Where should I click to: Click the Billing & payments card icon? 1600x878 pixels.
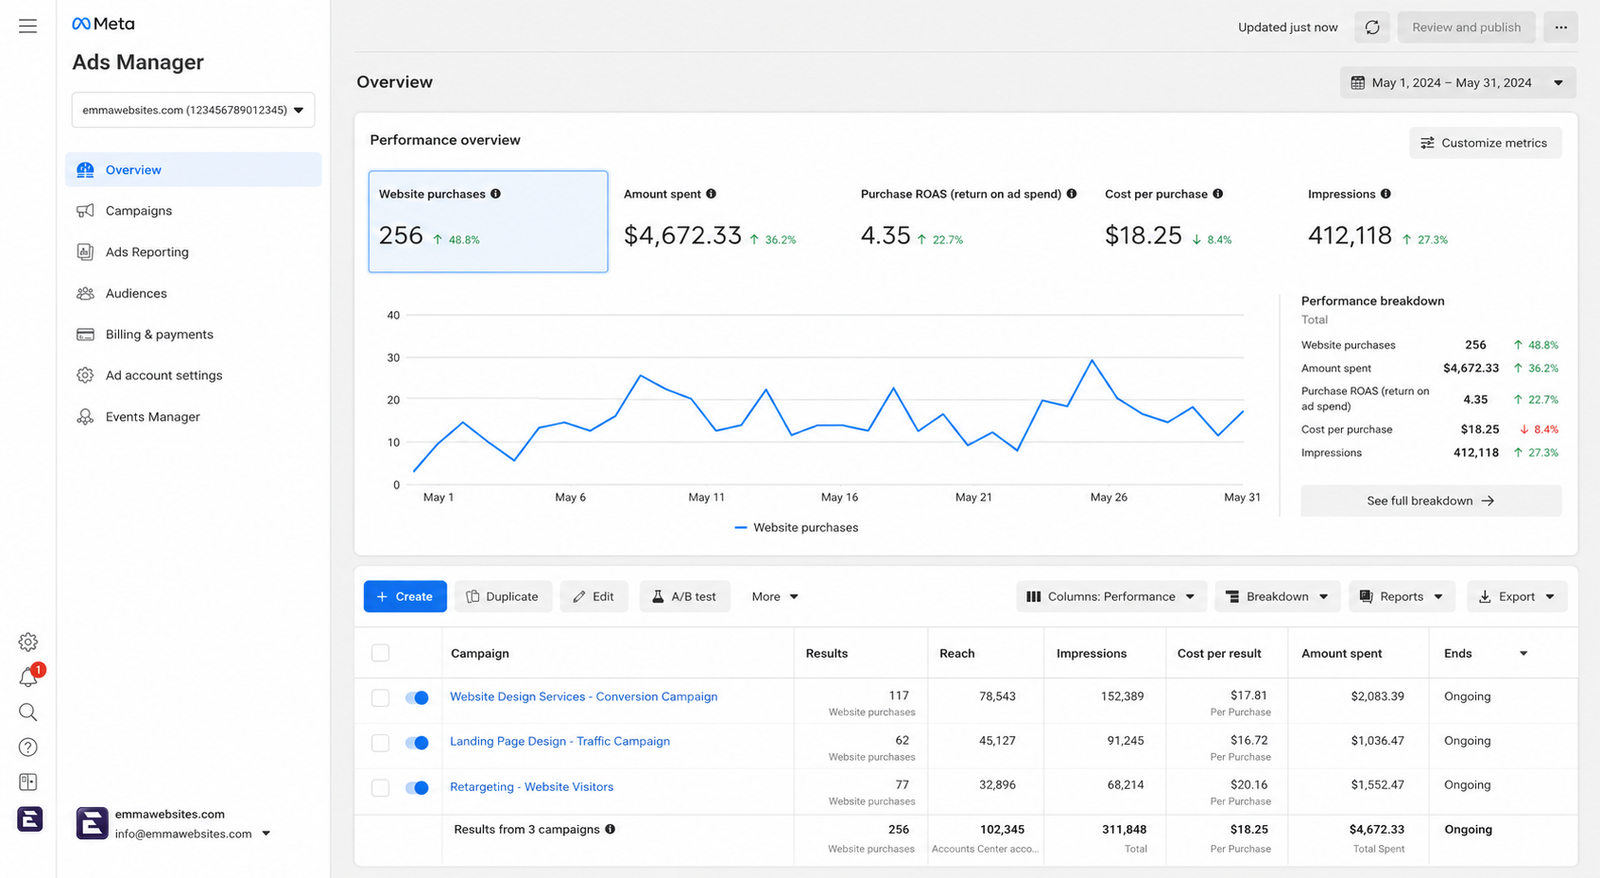click(x=85, y=334)
